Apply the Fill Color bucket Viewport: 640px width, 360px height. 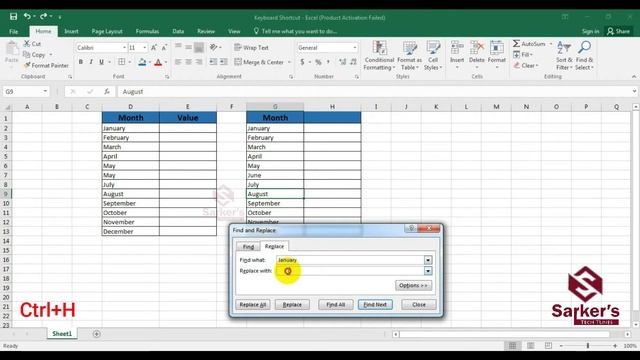pos(142,62)
